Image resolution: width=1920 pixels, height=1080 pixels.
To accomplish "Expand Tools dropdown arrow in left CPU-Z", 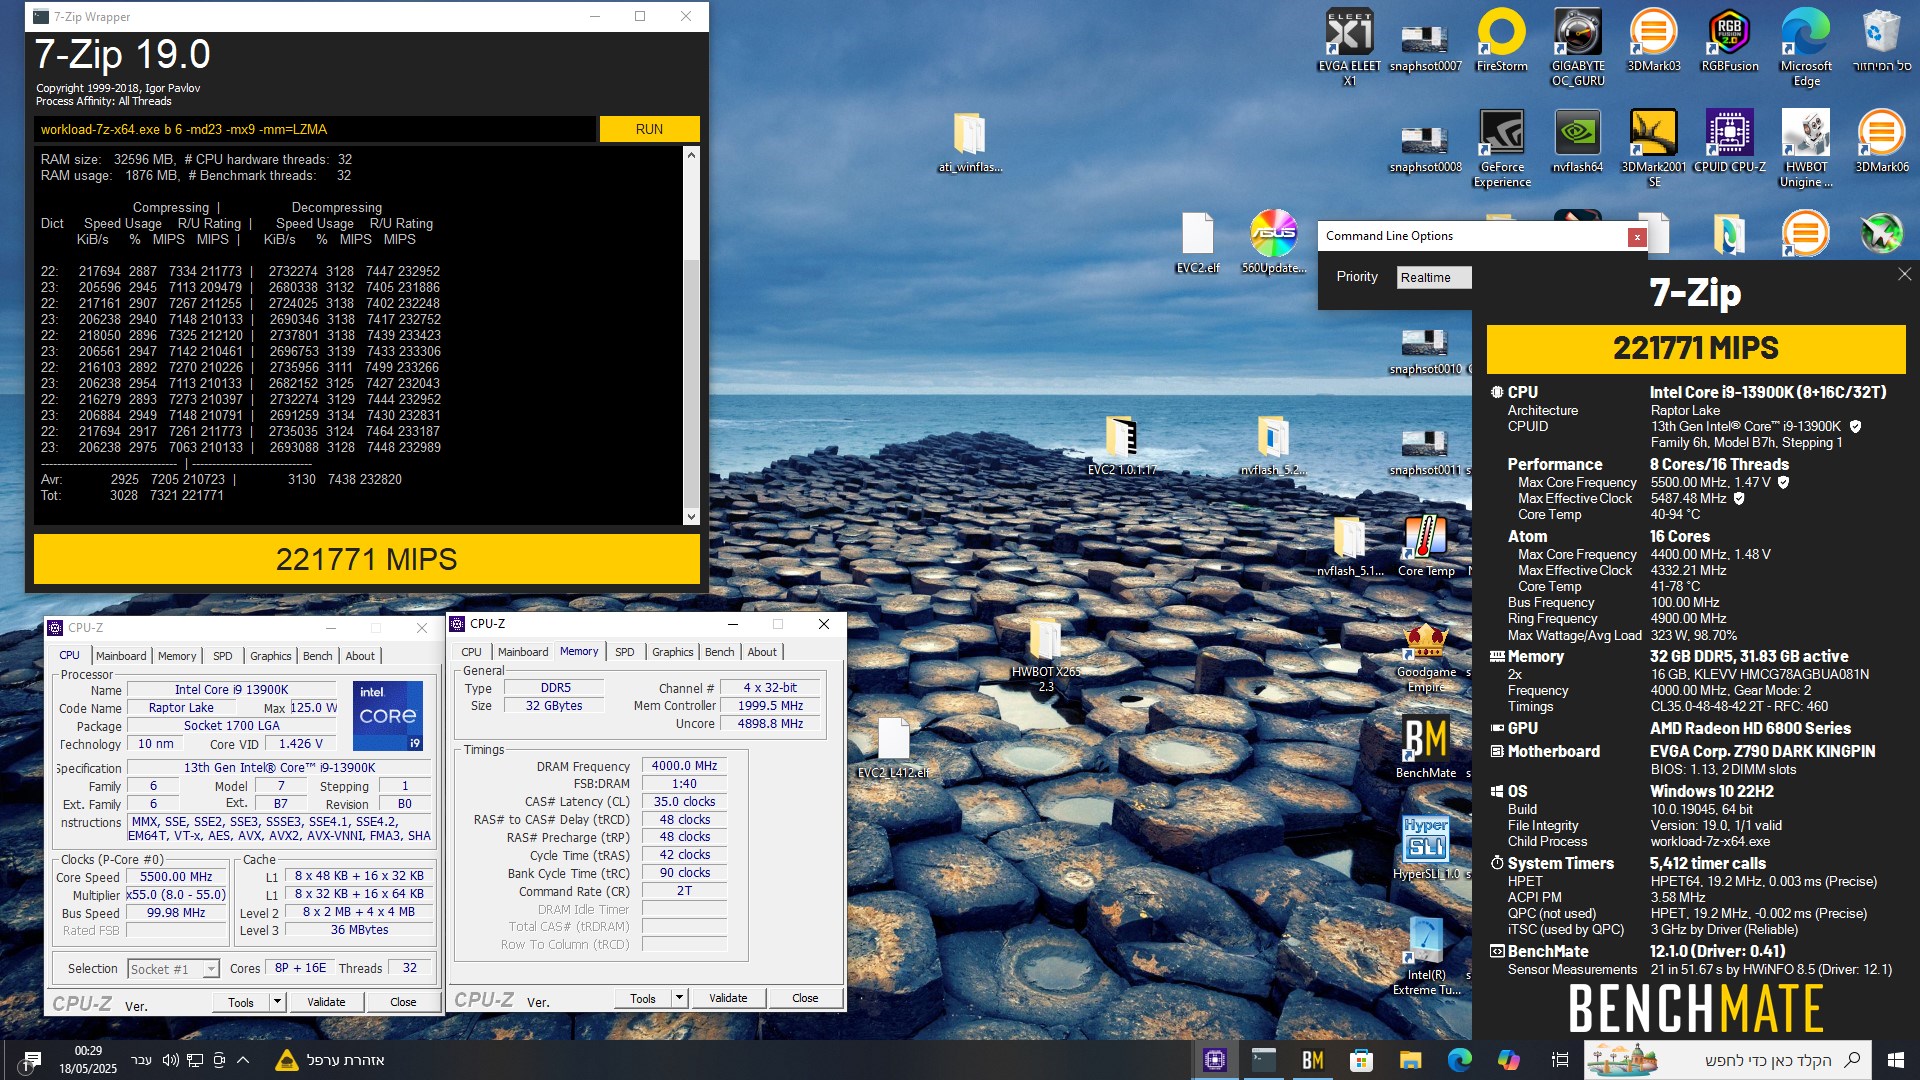I will coord(277,1002).
